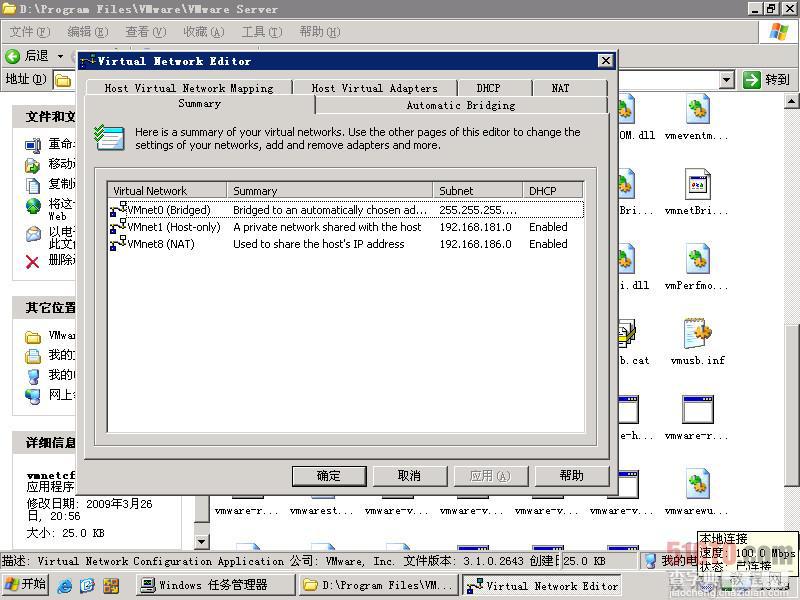Screen dimensions: 800x600
Task: Click the 应用(A) Apply button
Action: point(490,476)
